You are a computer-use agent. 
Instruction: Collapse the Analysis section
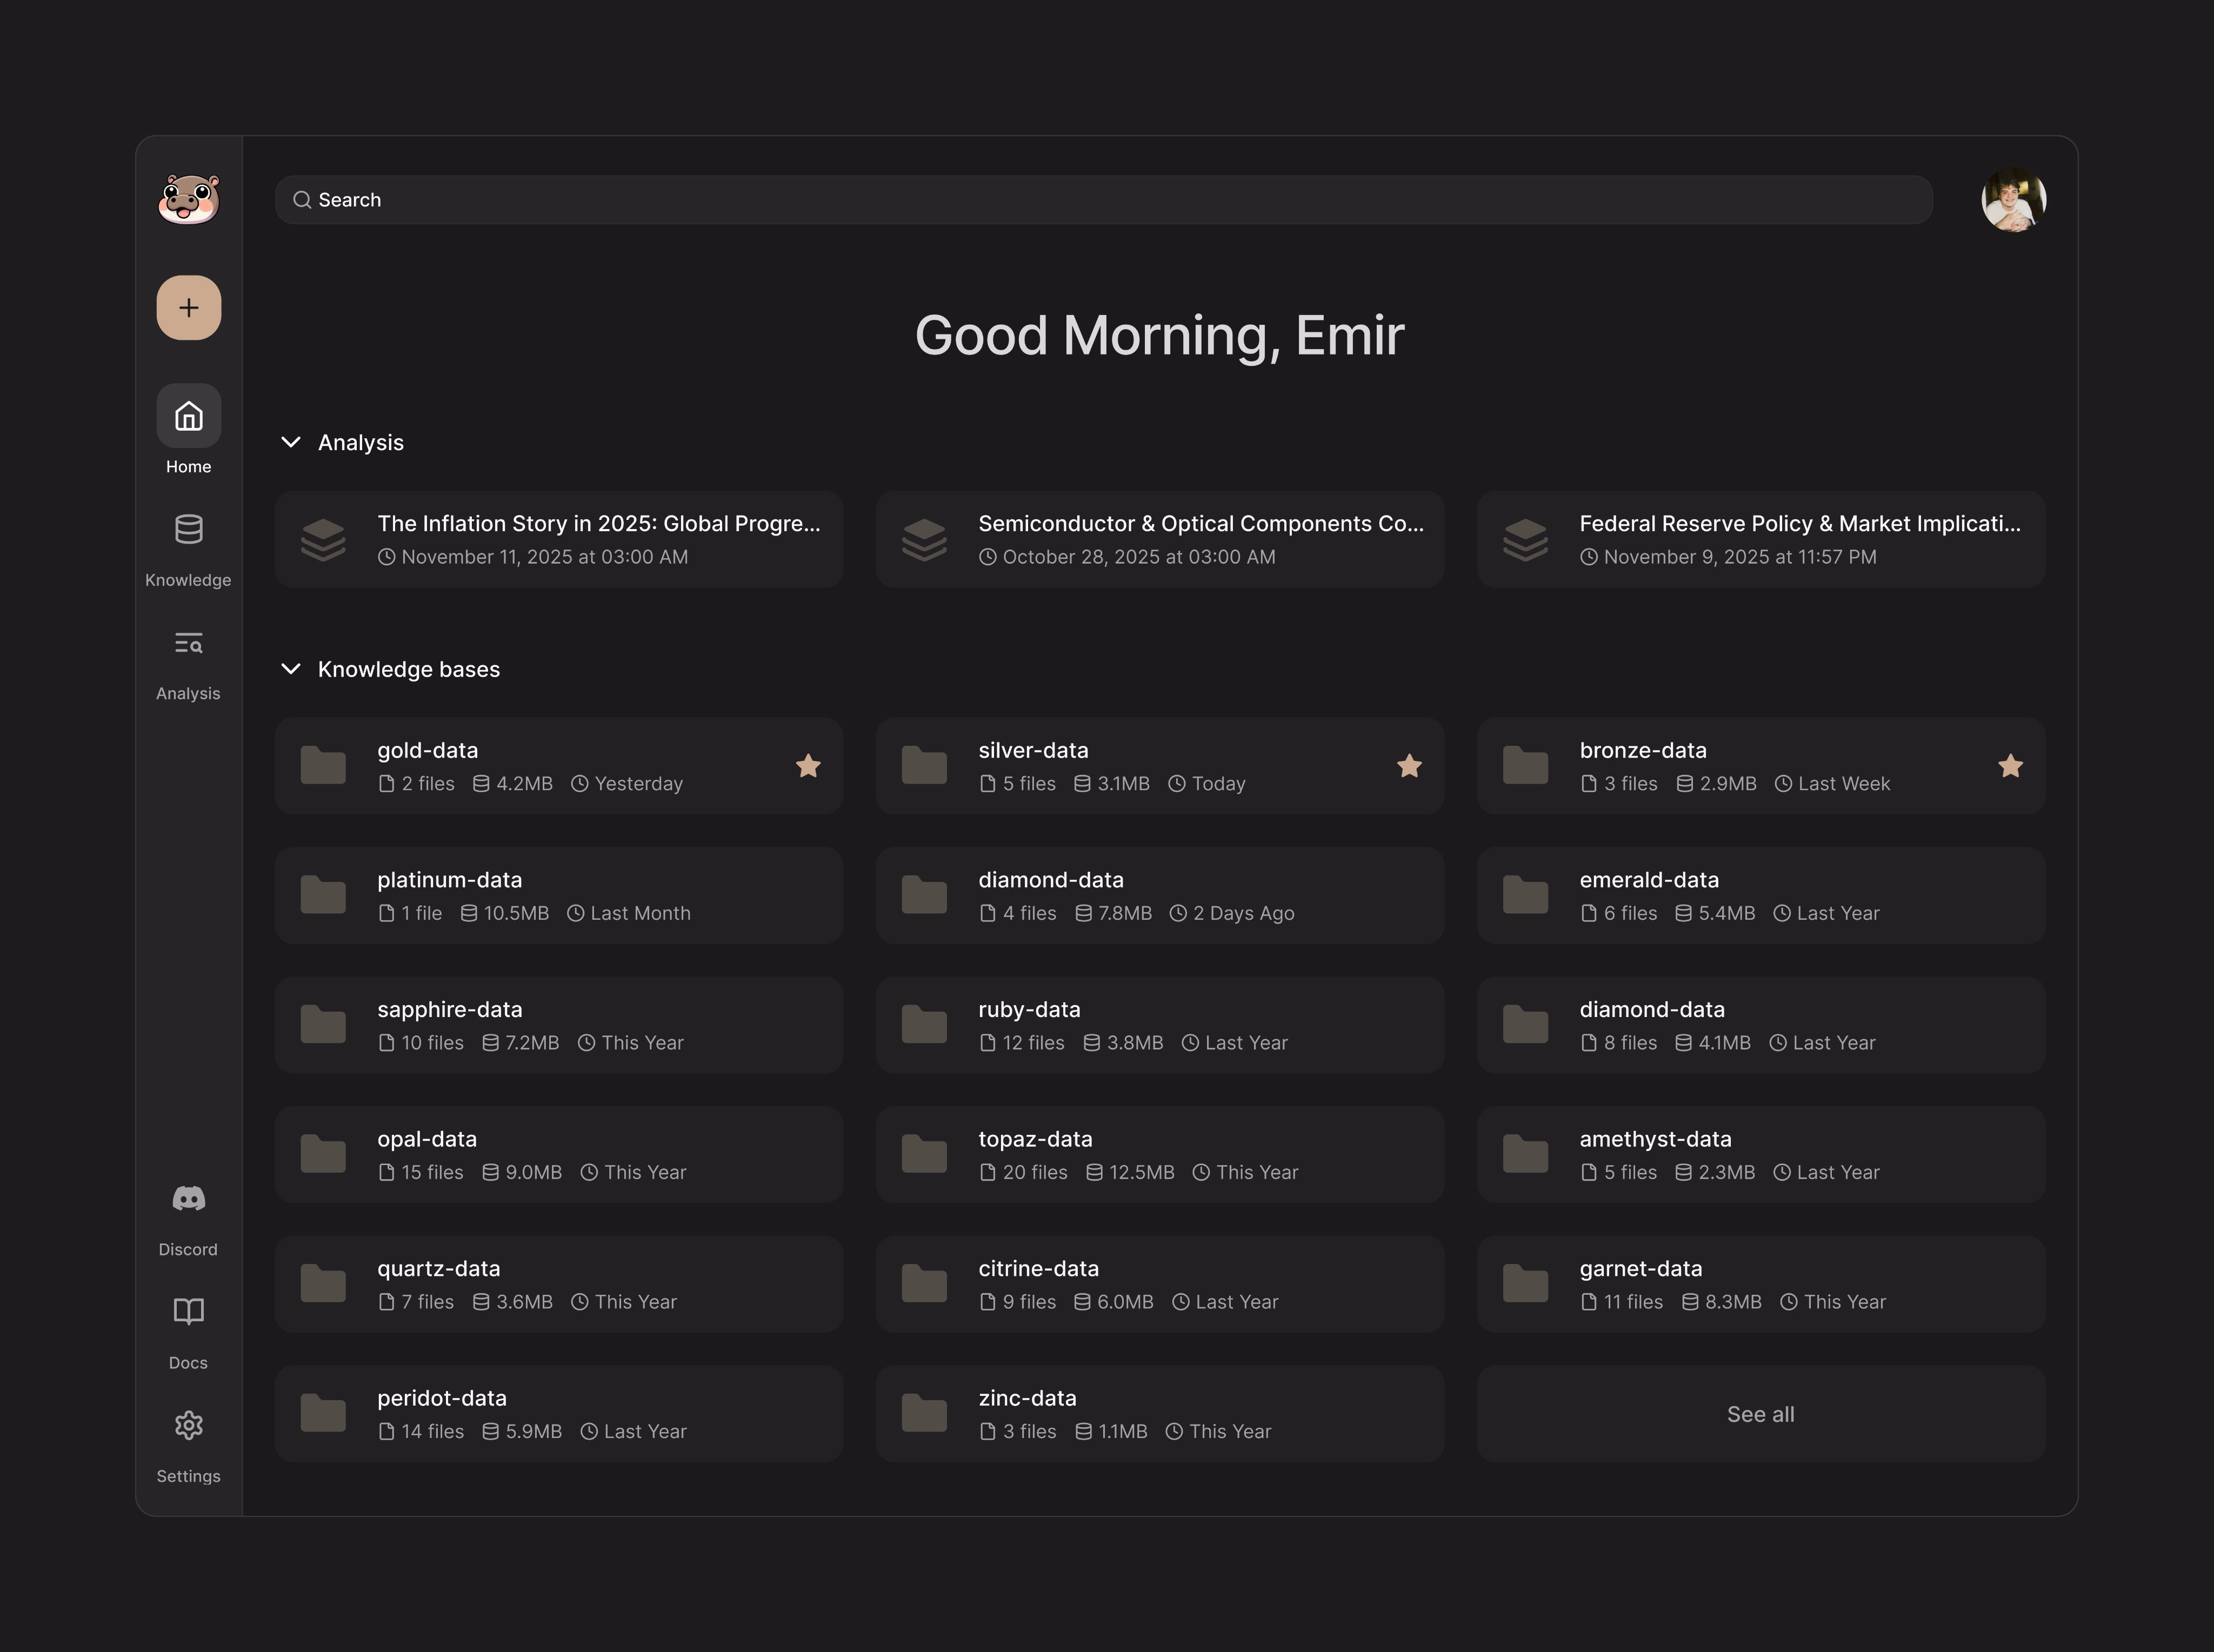click(x=291, y=442)
